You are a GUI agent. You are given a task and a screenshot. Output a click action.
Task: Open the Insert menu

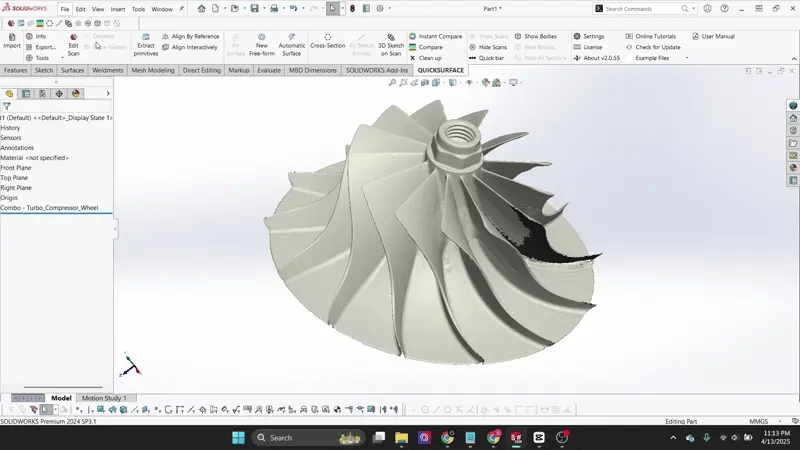(118, 9)
